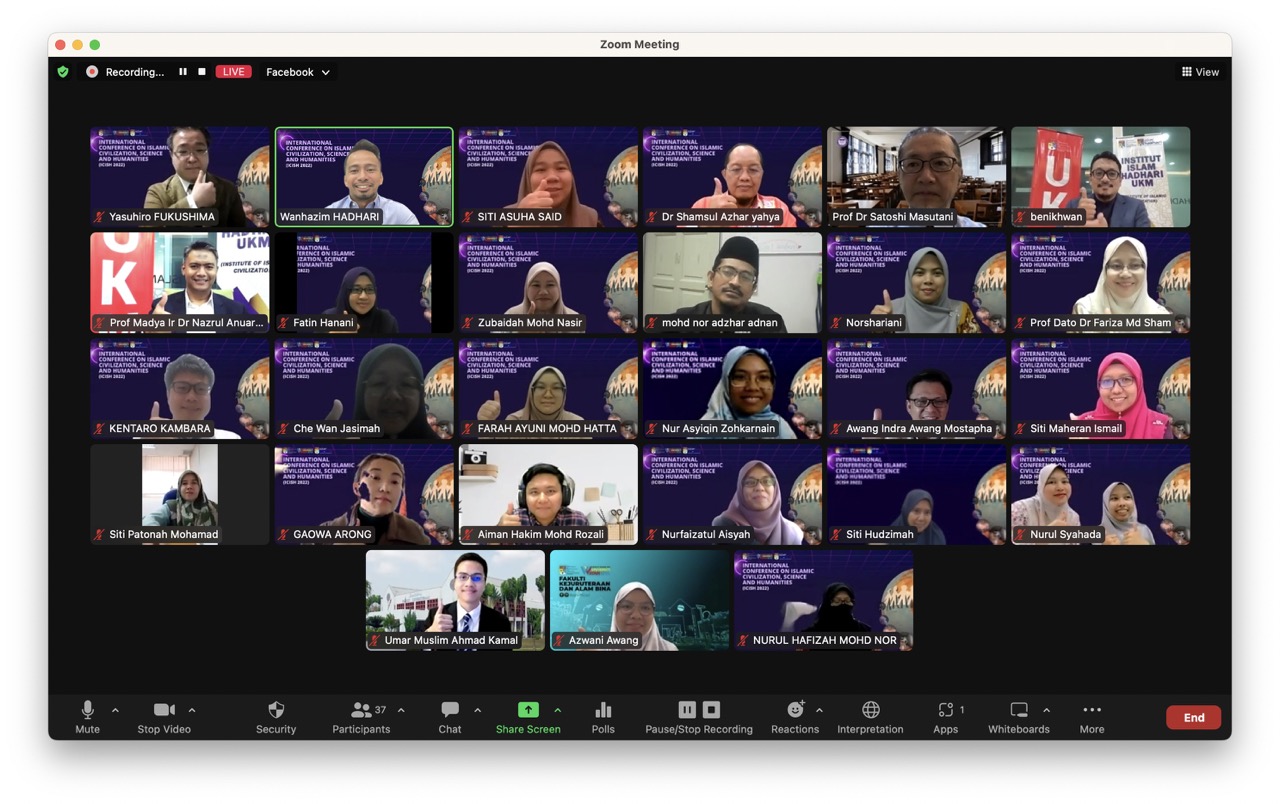Open the Facebook live stream dropdown
The height and width of the screenshot is (804, 1280).
(x=297, y=72)
